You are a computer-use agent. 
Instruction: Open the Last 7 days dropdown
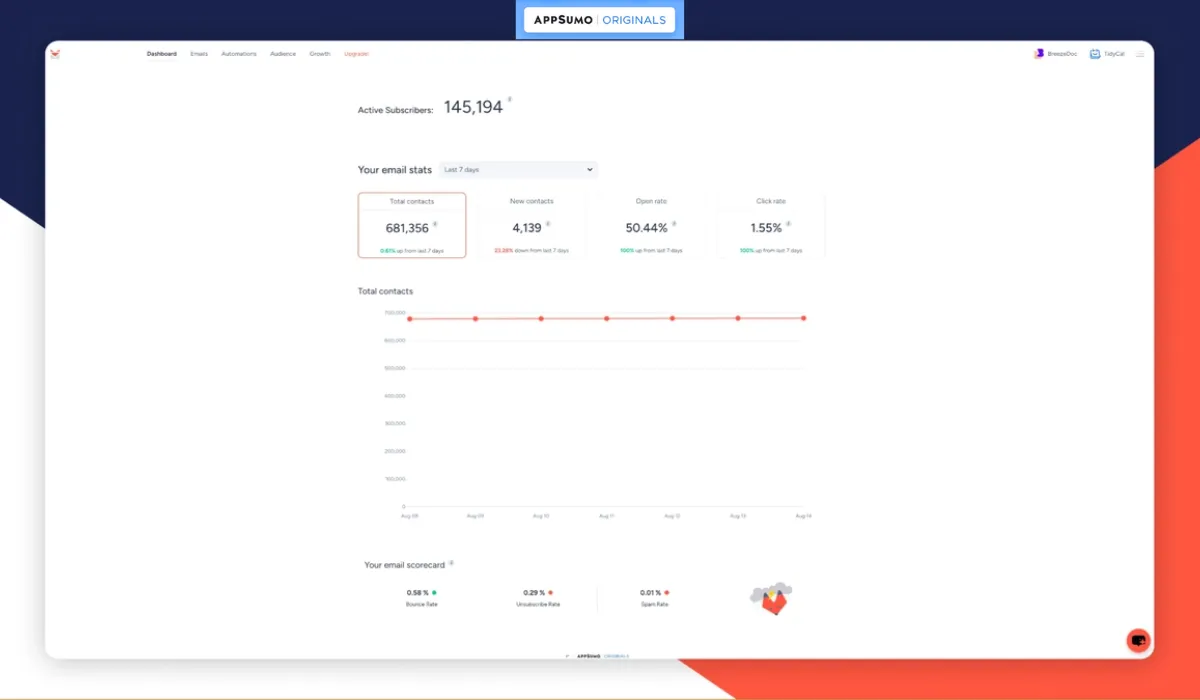518,170
